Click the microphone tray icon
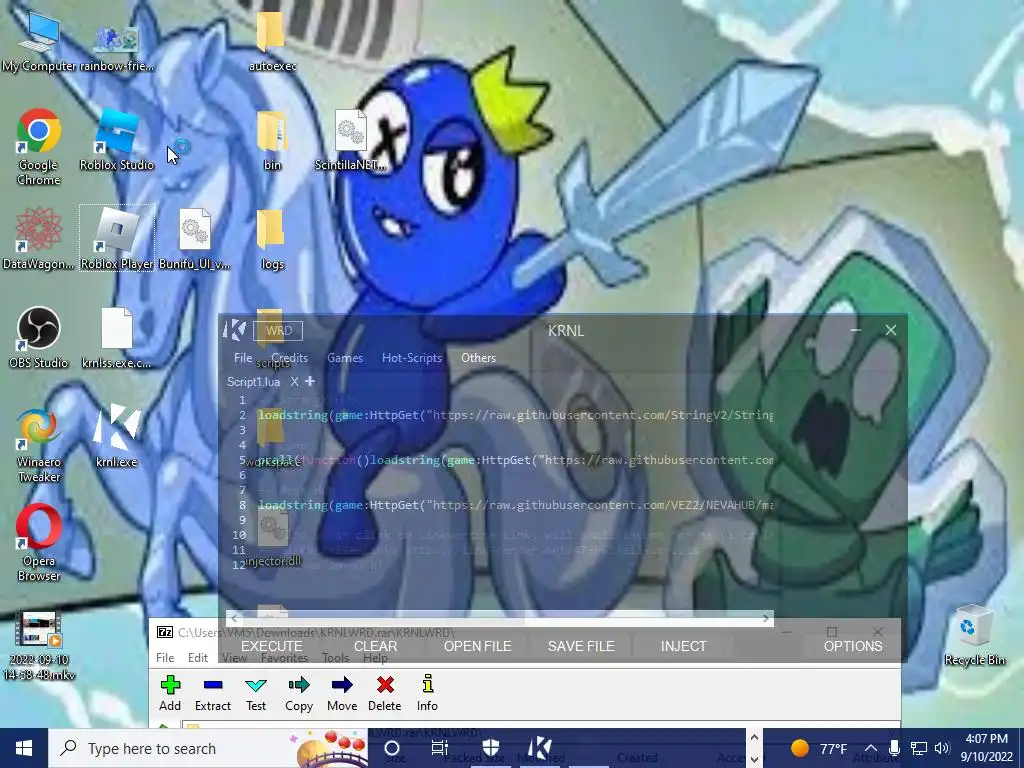This screenshot has width=1024, height=768. coord(894,748)
